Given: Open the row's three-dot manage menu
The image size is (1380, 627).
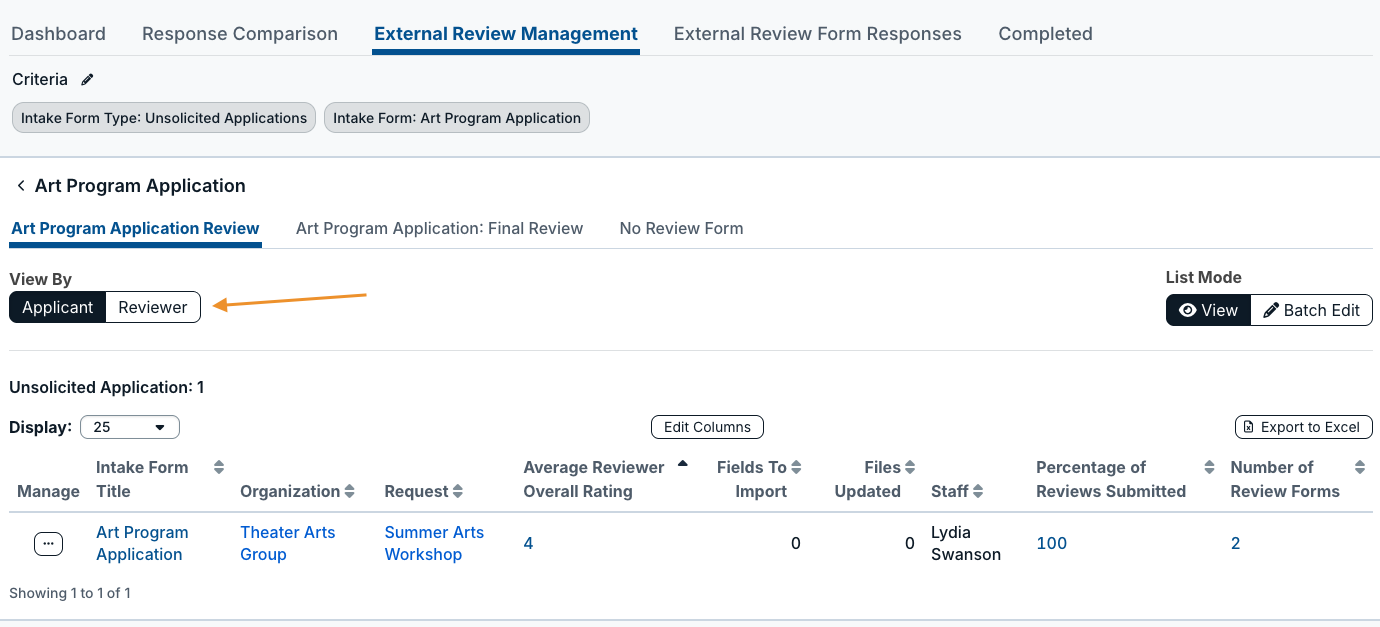Looking at the screenshot, I should tap(48, 543).
